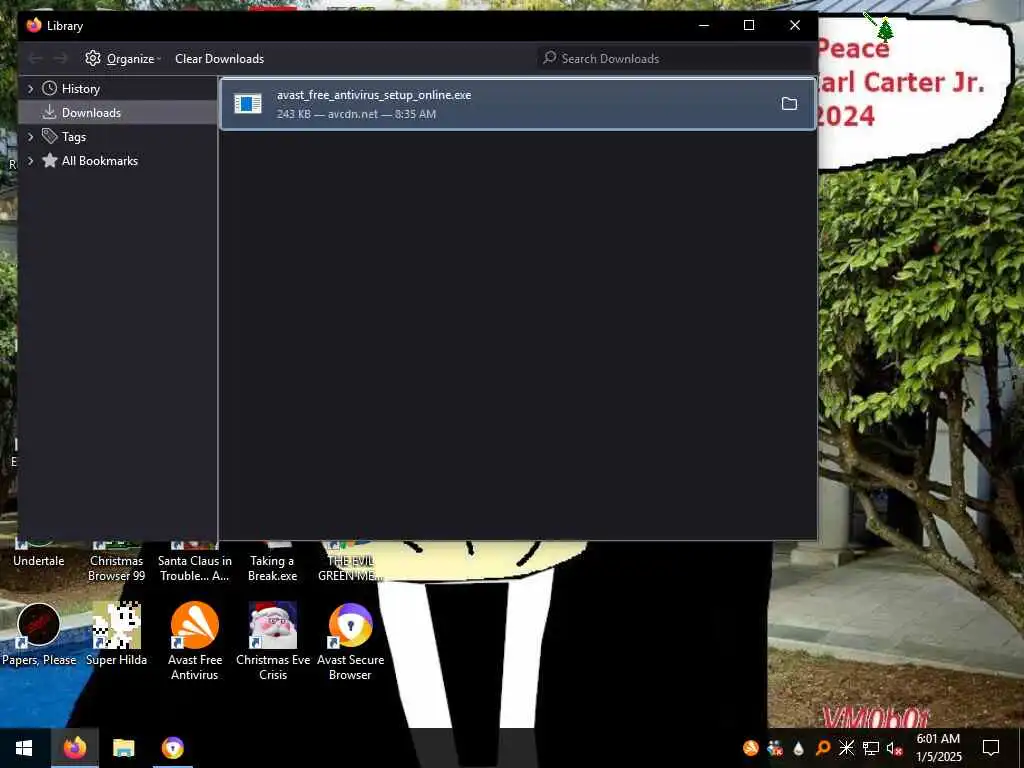The width and height of the screenshot is (1024, 768).
Task: Open the network tray icon
Action: click(871, 748)
